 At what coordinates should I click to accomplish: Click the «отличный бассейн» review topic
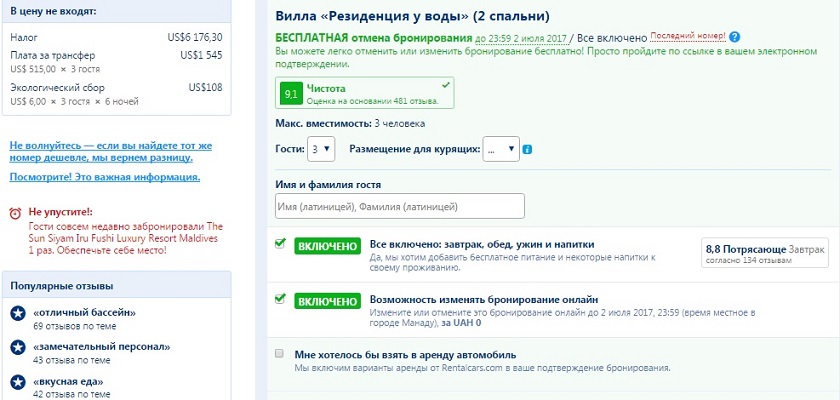click(x=86, y=309)
